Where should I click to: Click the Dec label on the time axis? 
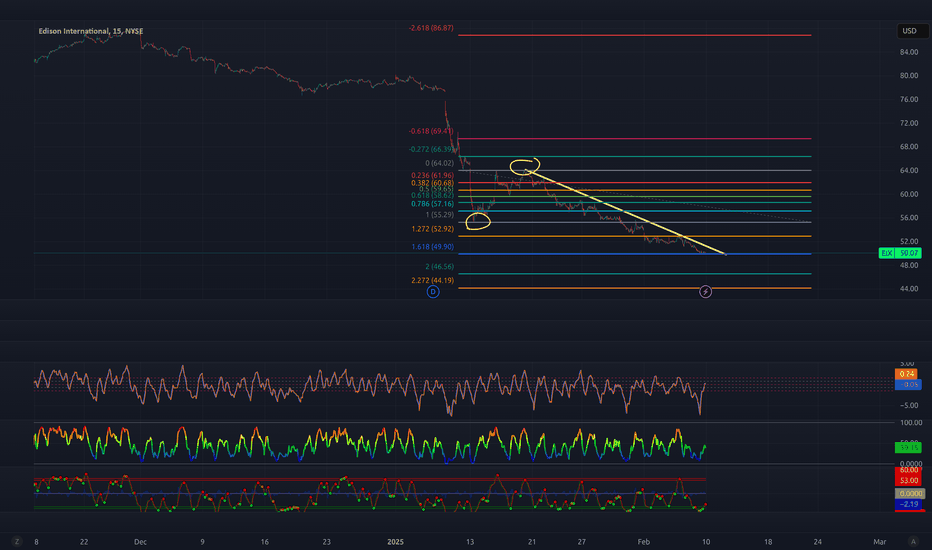pos(140,542)
